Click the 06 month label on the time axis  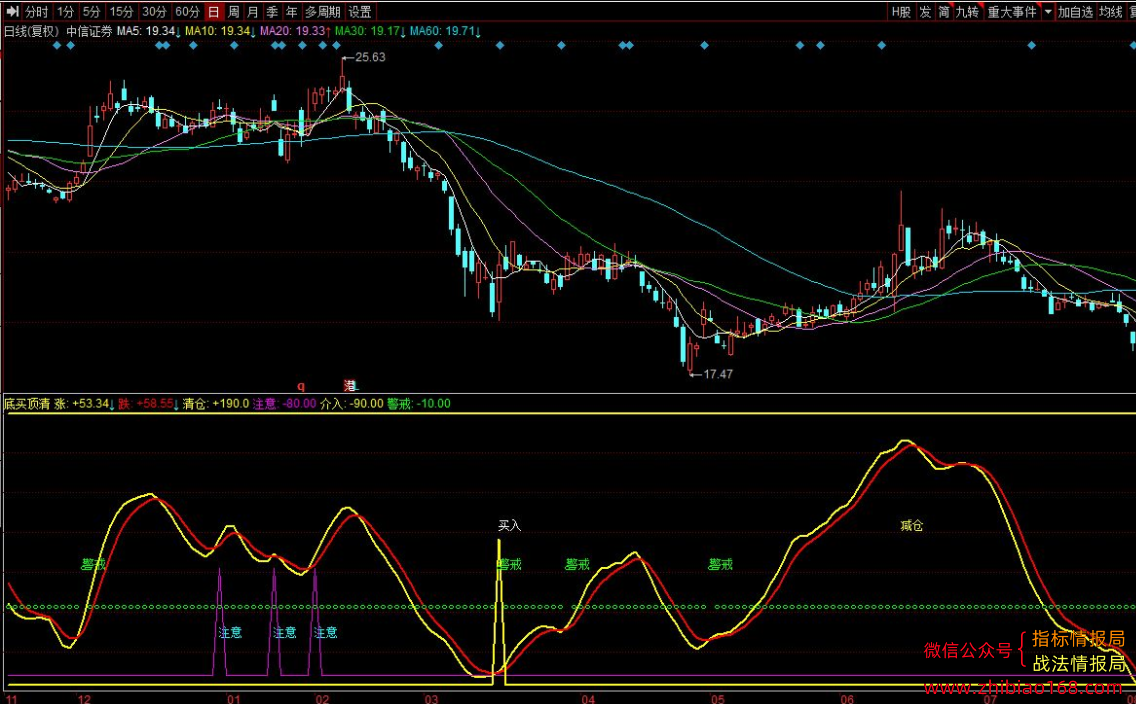click(847, 699)
